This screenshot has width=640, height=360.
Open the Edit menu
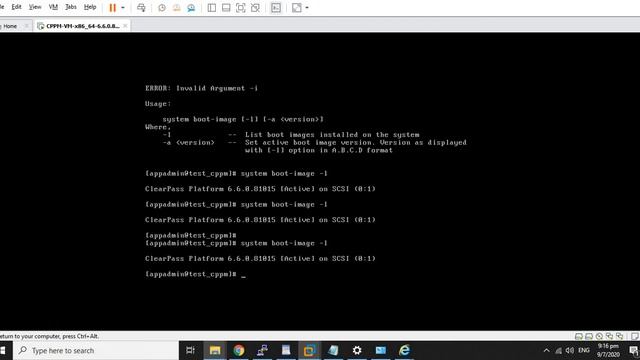16,7
